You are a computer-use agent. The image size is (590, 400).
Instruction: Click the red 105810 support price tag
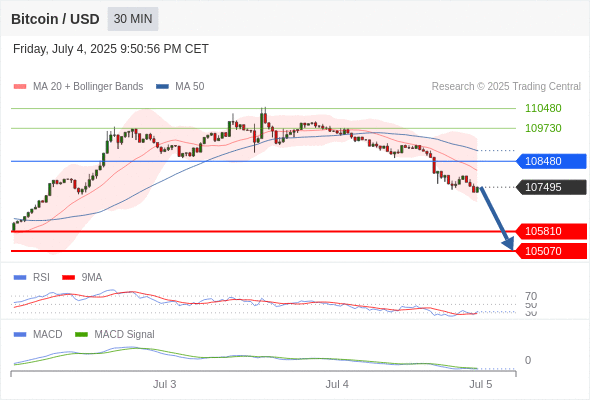551,231
